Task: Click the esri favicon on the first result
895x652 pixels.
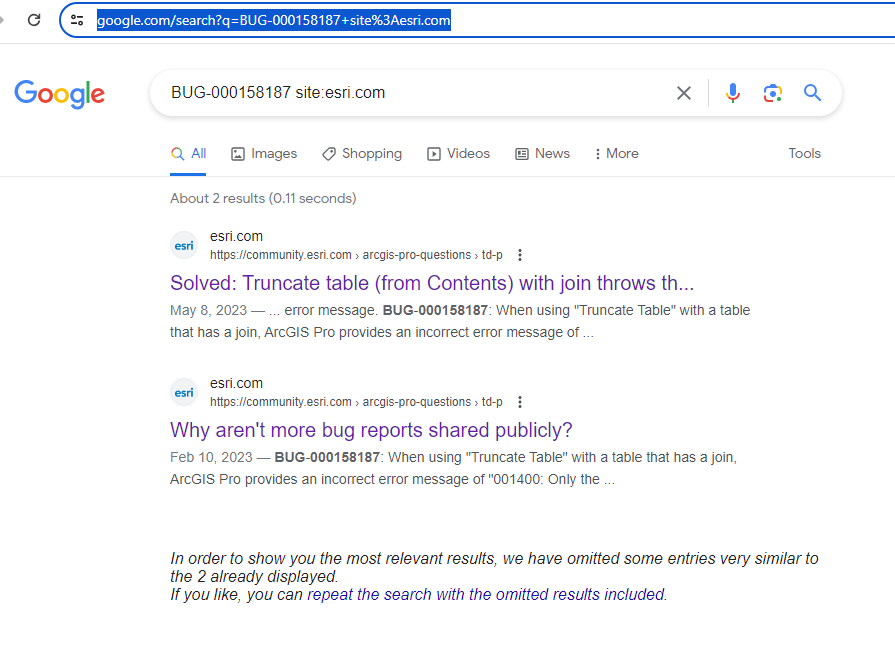Action: (x=184, y=245)
